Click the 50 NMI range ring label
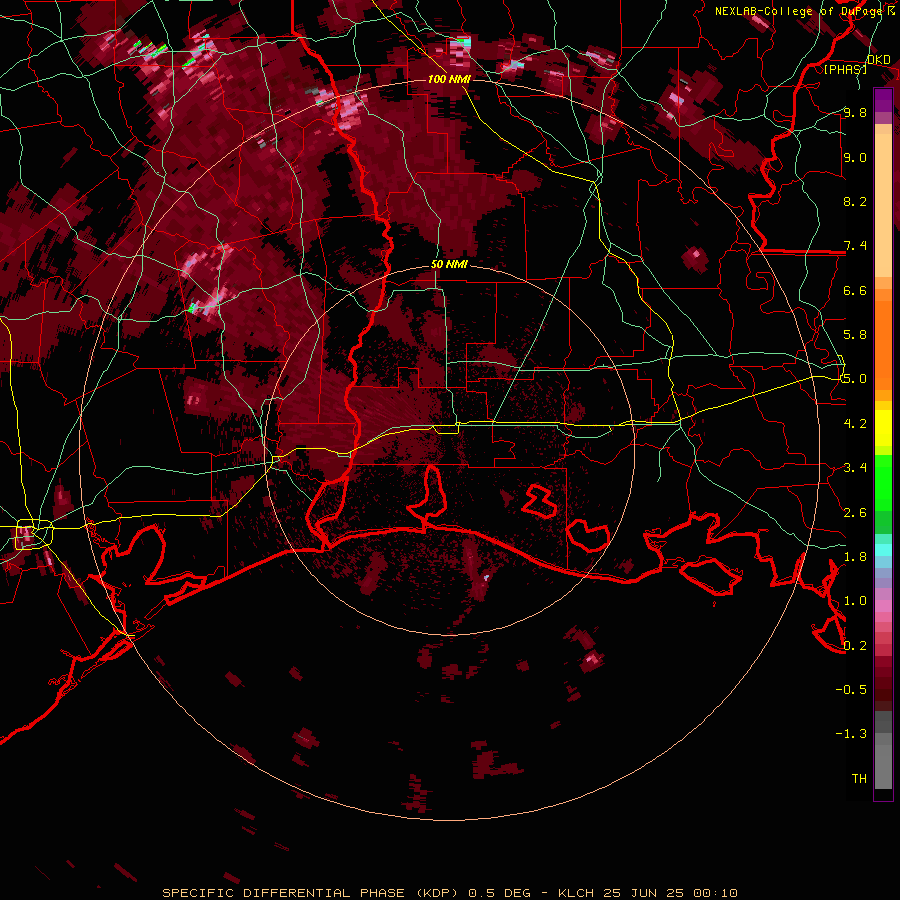 [x=449, y=264]
